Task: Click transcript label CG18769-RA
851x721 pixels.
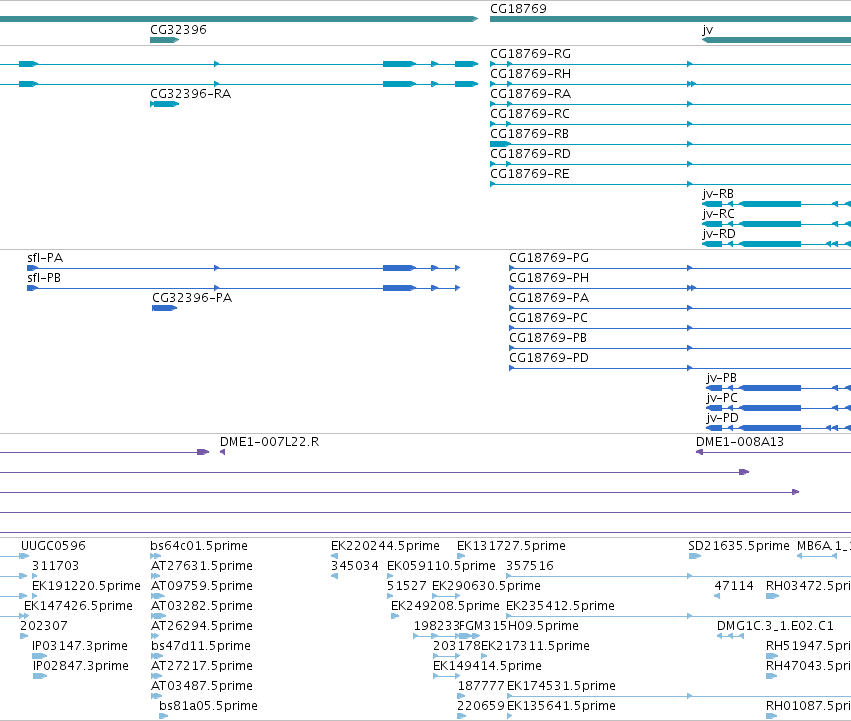Action: tap(530, 94)
